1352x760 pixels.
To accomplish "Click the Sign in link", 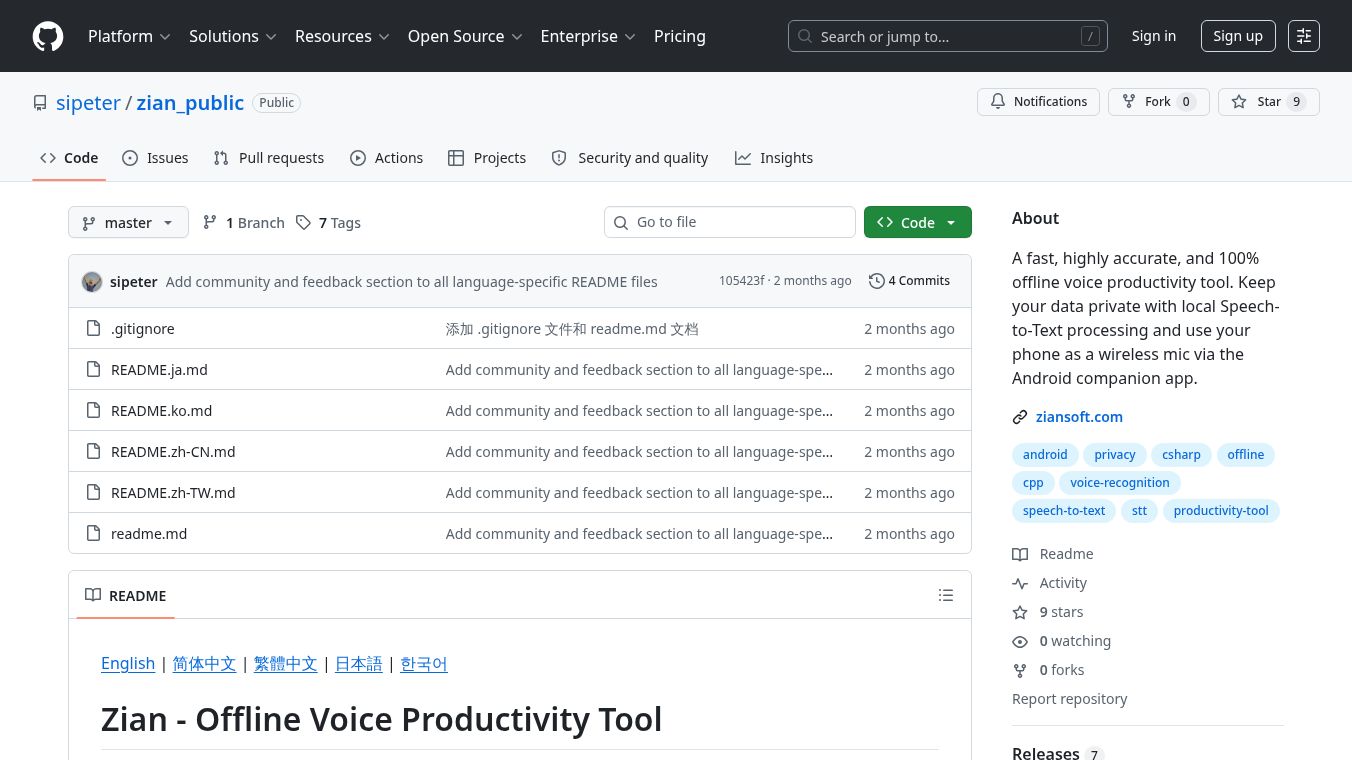I will 1154,36.
